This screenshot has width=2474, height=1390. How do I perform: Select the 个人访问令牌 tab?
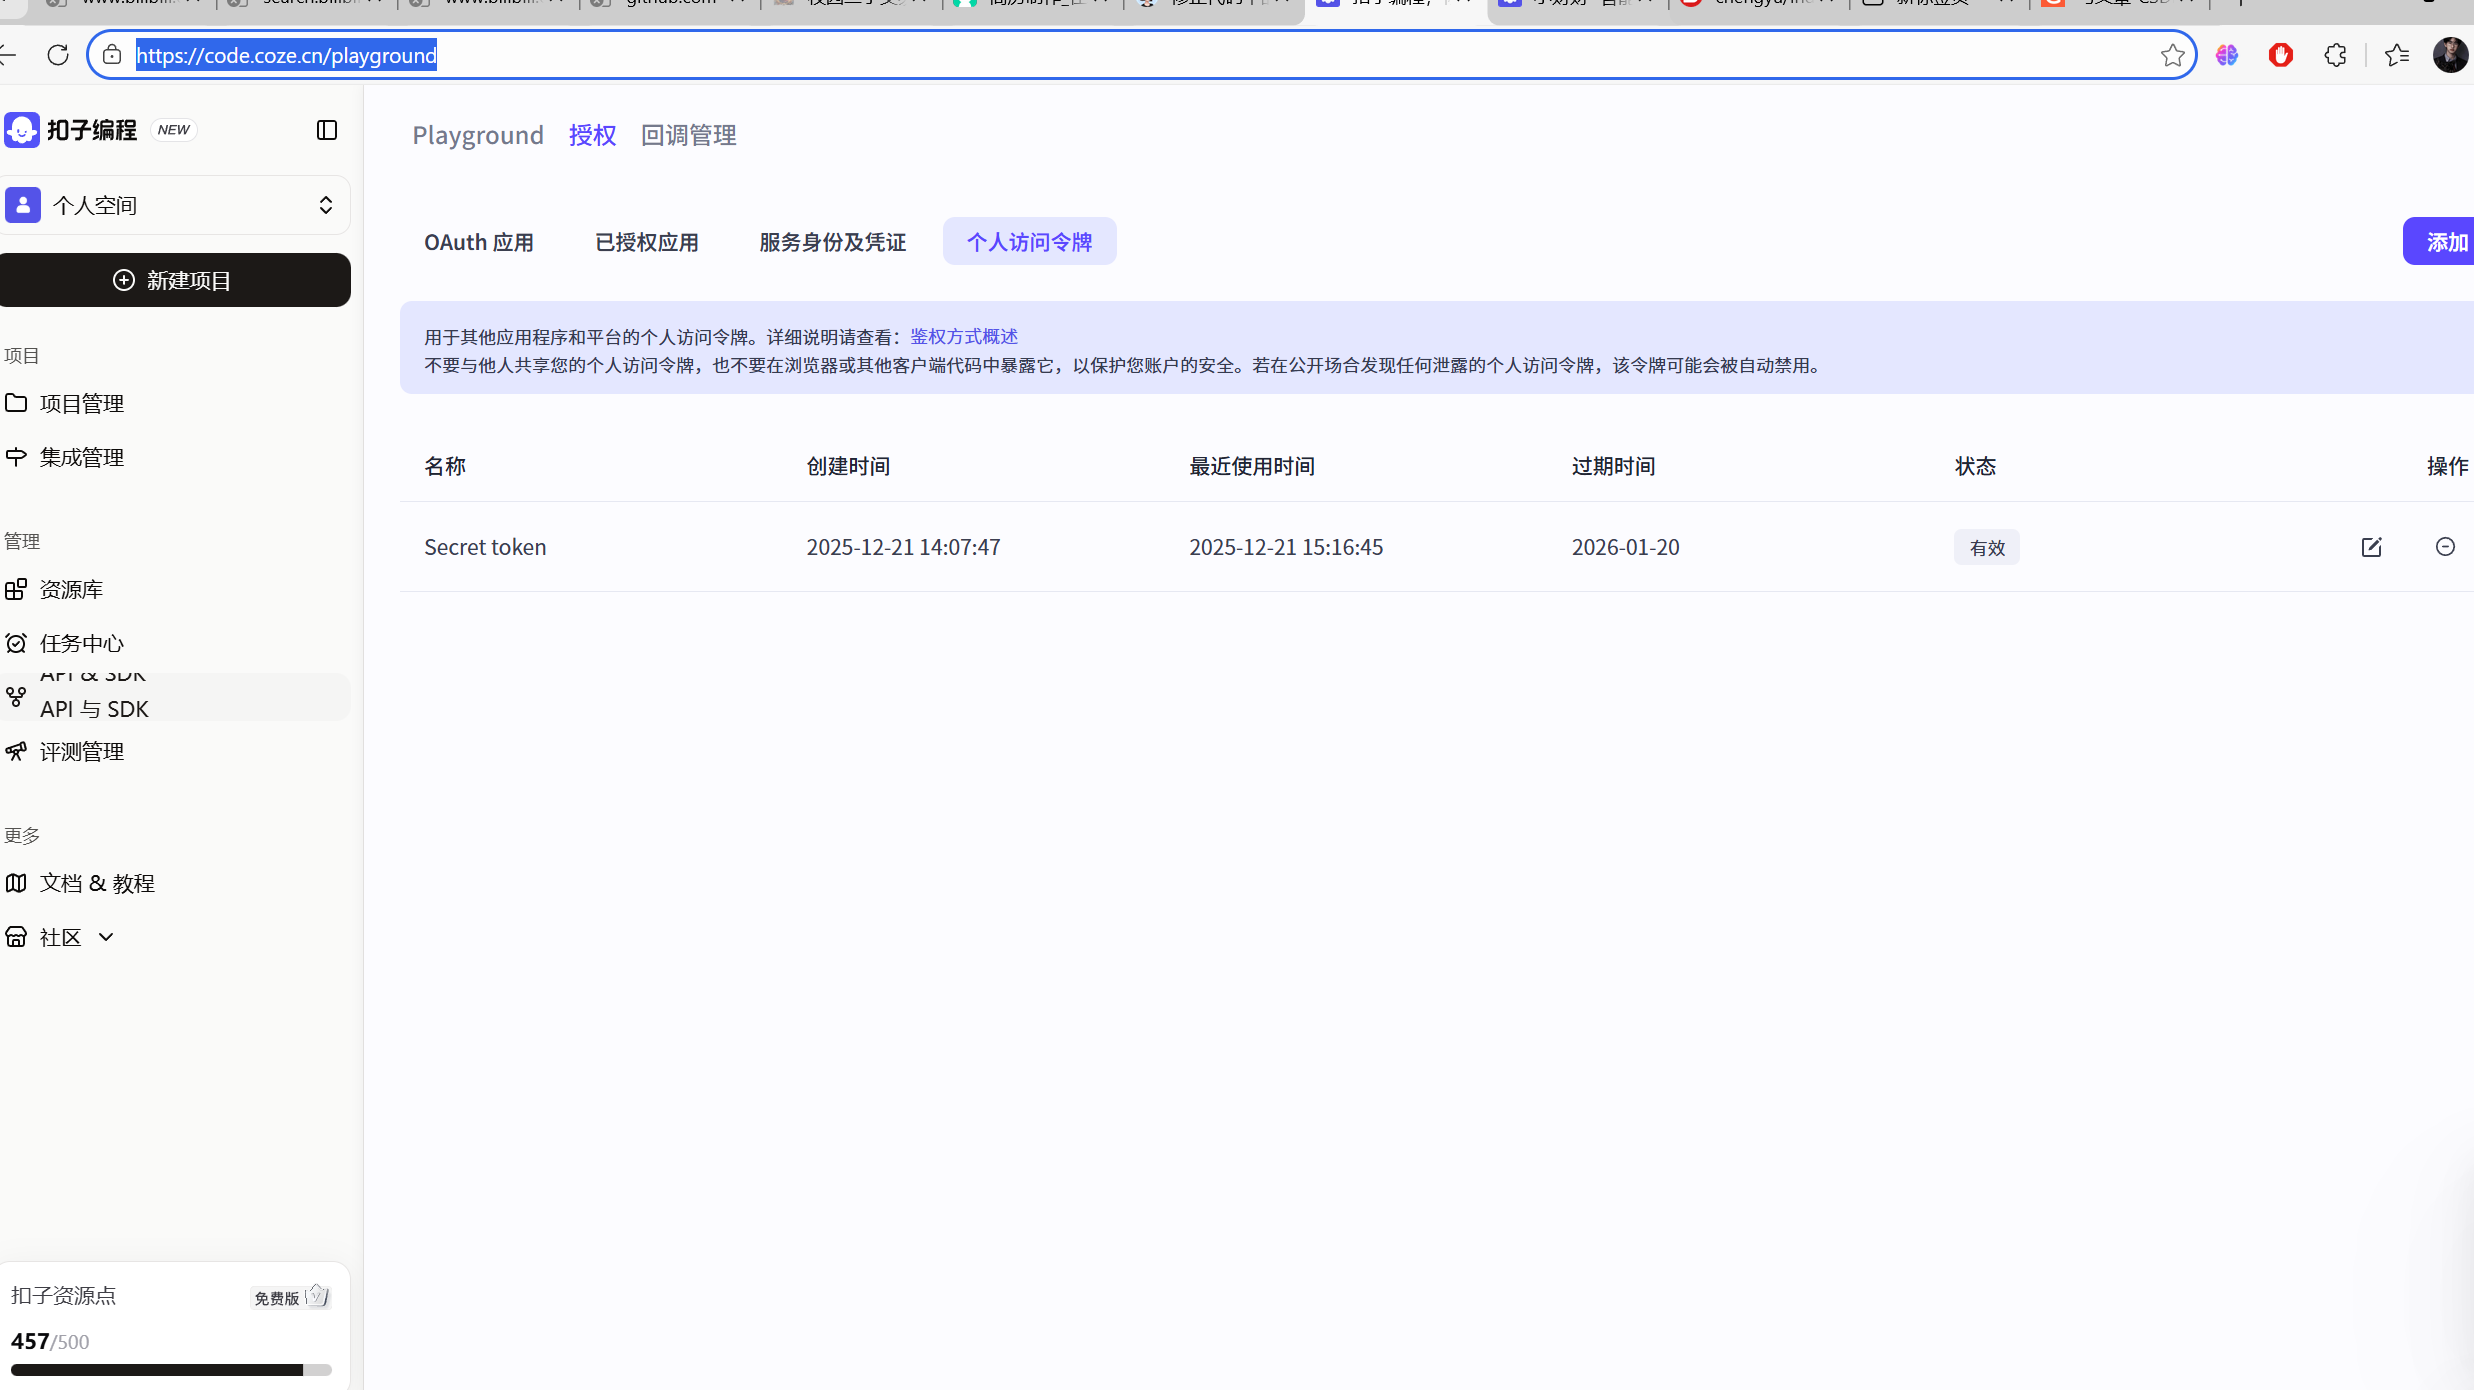1029,242
